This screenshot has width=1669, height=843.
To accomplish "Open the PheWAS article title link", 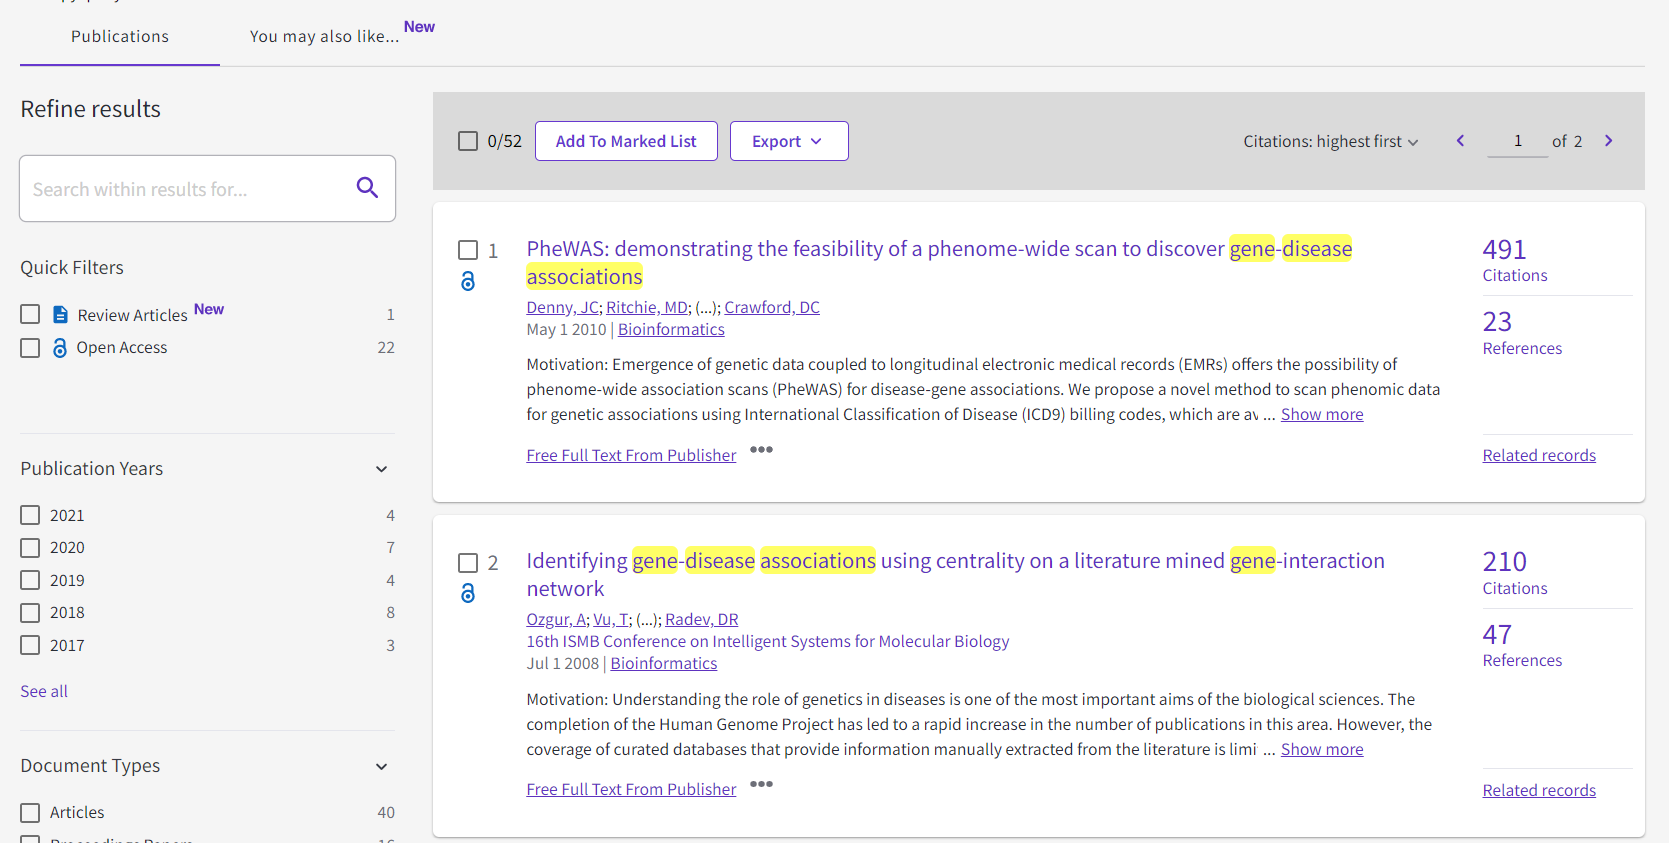I will pyautogui.click(x=939, y=262).
